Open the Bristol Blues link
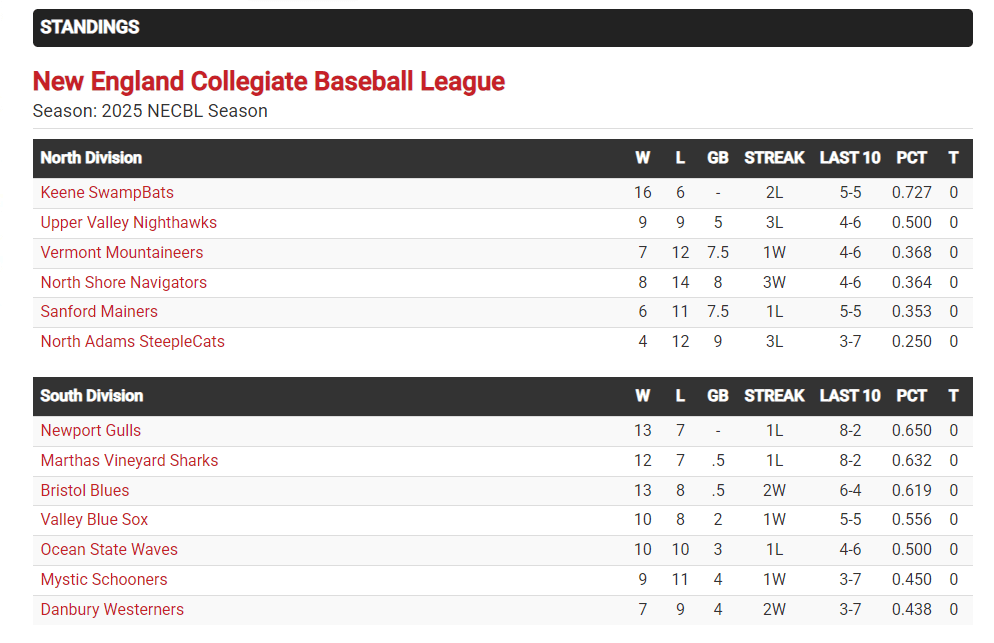 pyautogui.click(x=85, y=491)
